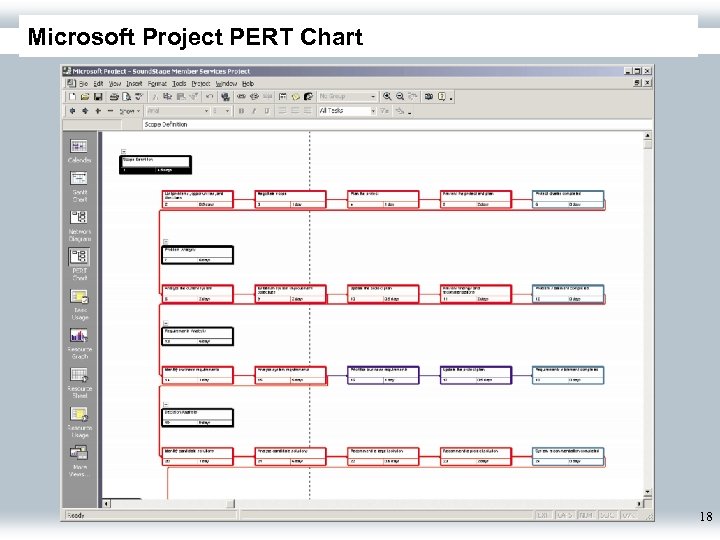Save the project with floppy icon
Screen dimensions: 720x540
[x=98, y=96]
